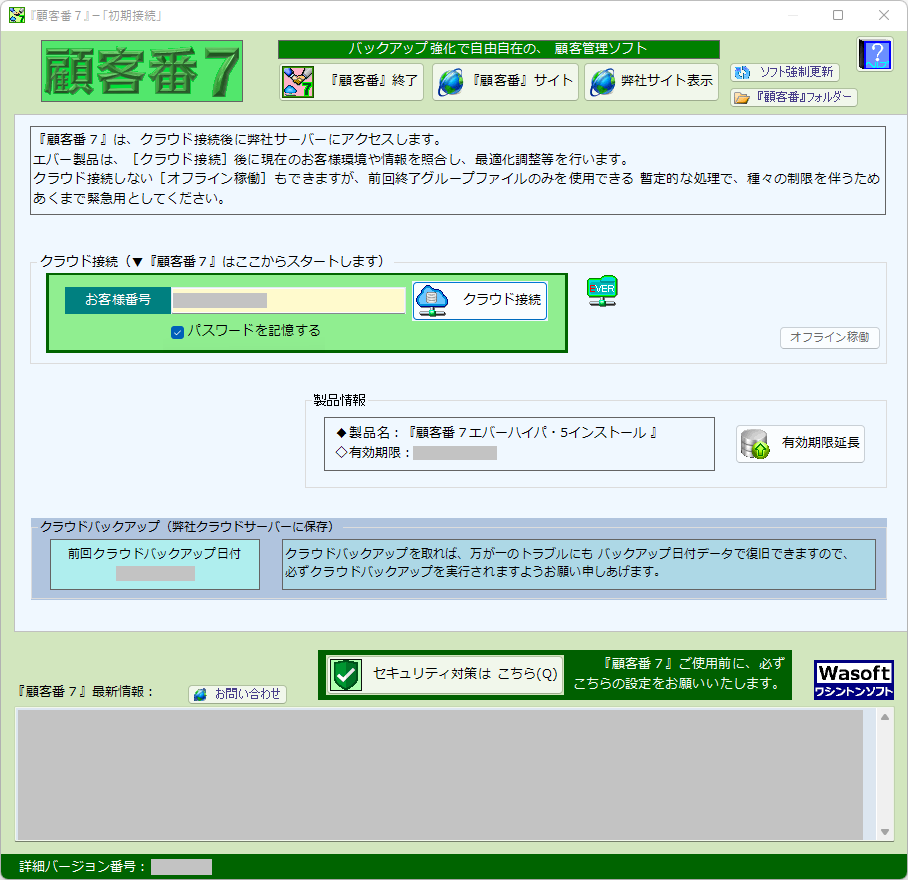908x880 pixels.
Task: Click the Wasoft ワシントンソフト logo
Action: 854,680
